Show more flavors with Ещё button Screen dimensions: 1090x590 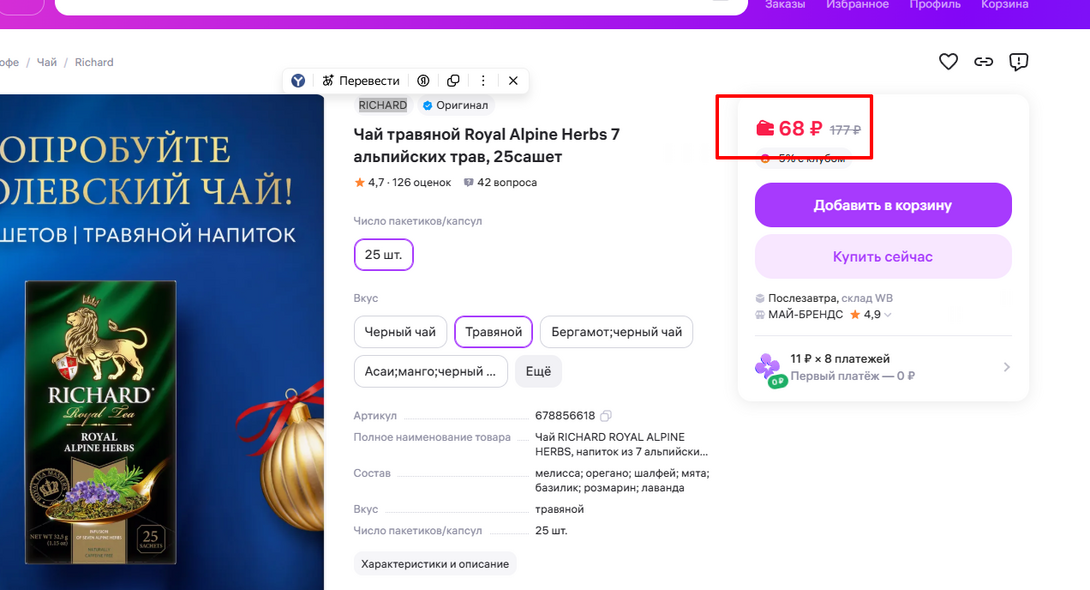(538, 371)
